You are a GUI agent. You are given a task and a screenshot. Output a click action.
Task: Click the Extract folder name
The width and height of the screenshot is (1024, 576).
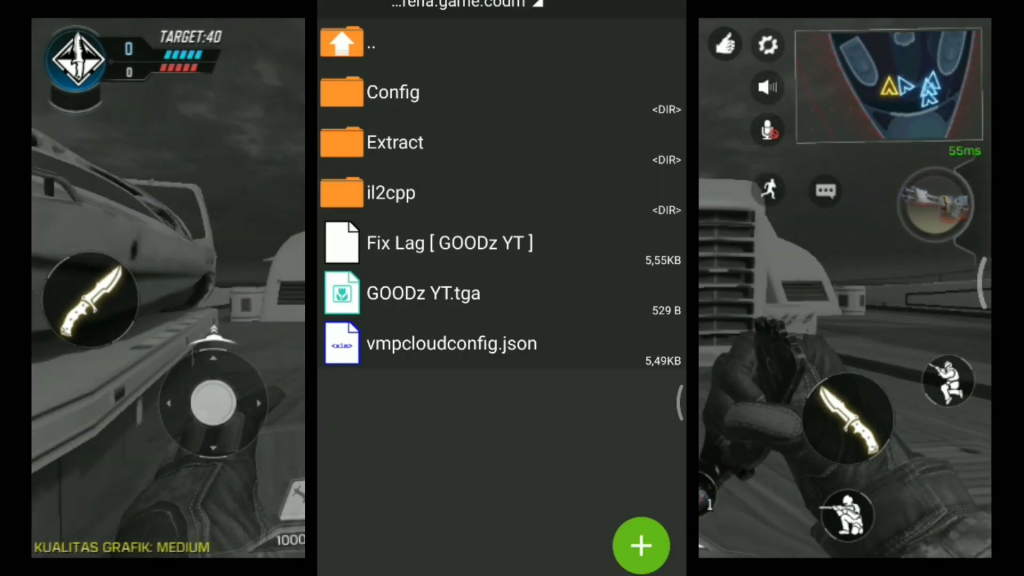click(x=395, y=142)
